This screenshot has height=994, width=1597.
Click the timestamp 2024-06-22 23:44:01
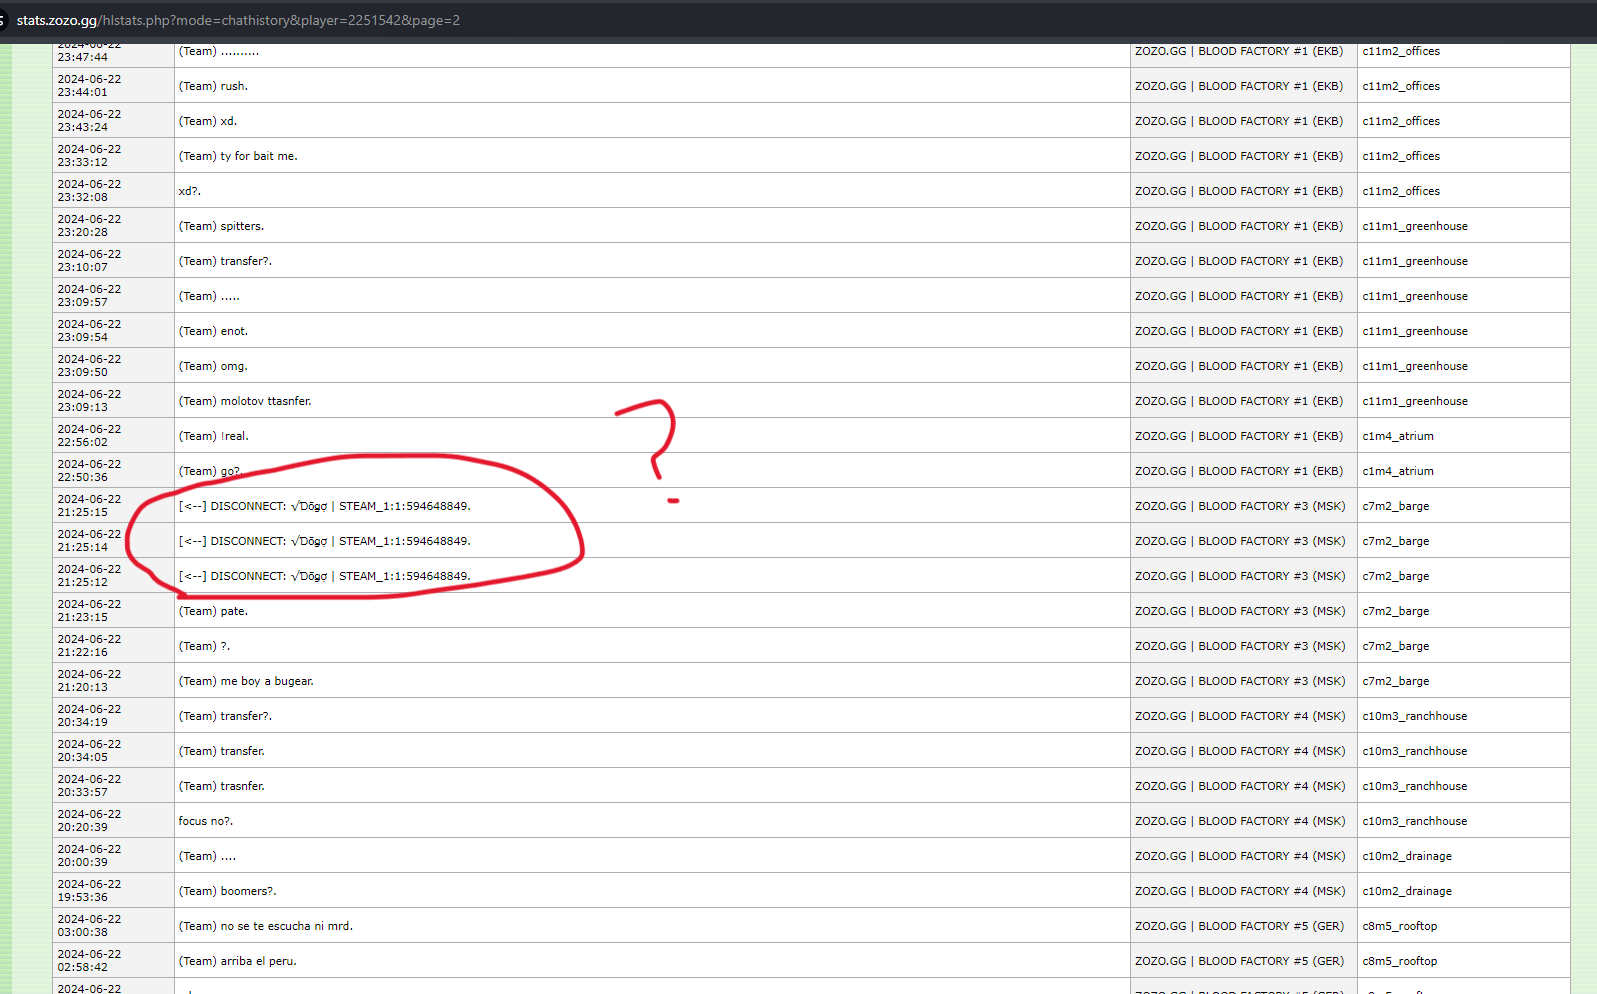tap(89, 86)
